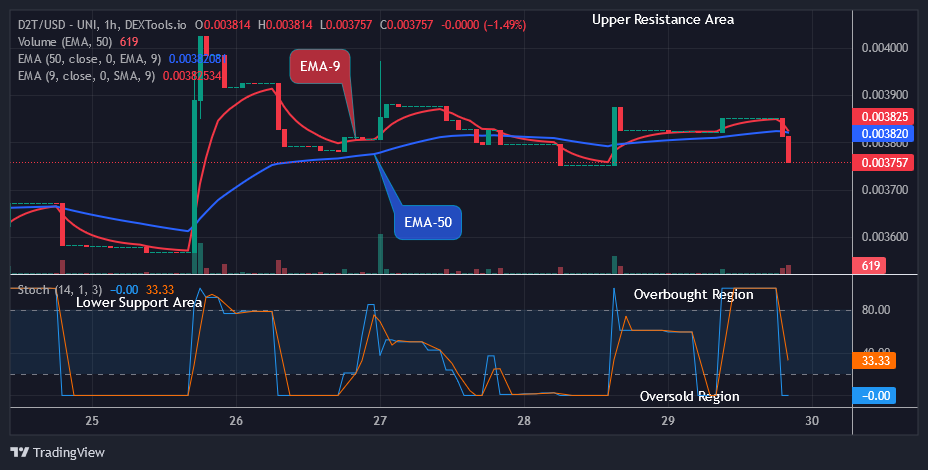Click the TradingView logo
Screen dimensions: 928x470
point(58,452)
